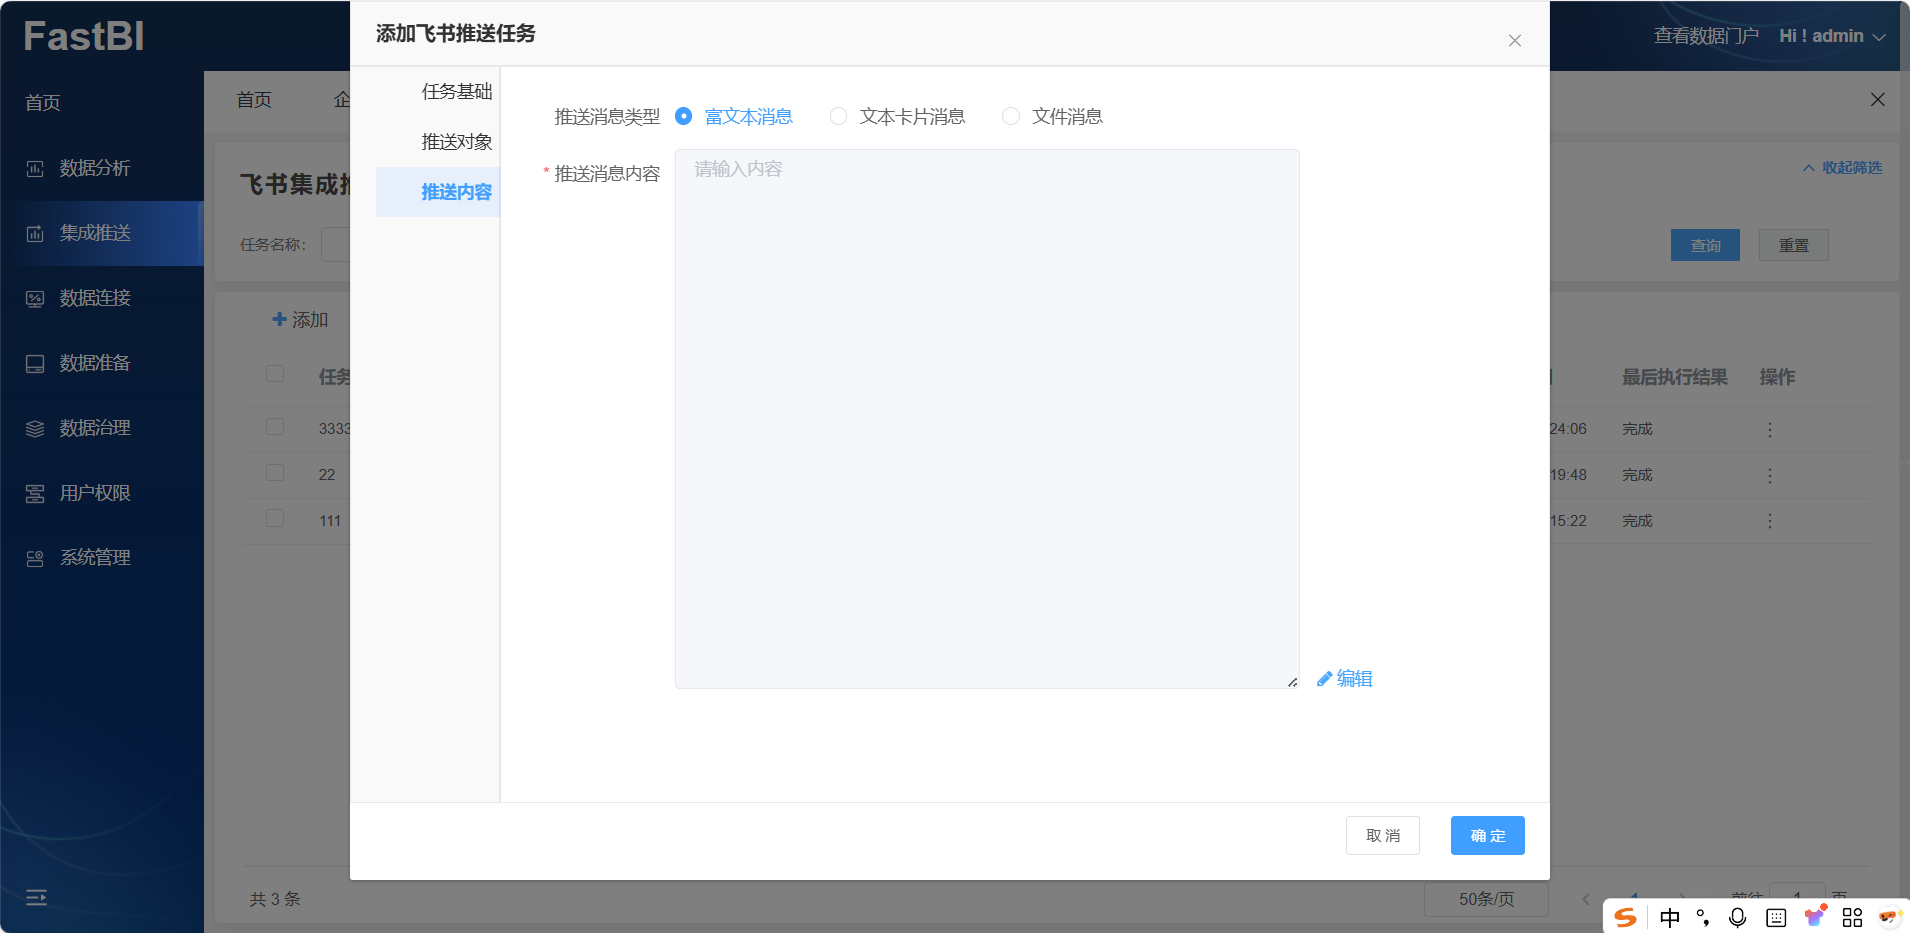
Task: Click the 数据连接 sidebar icon
Action: (x=35, y=299)
